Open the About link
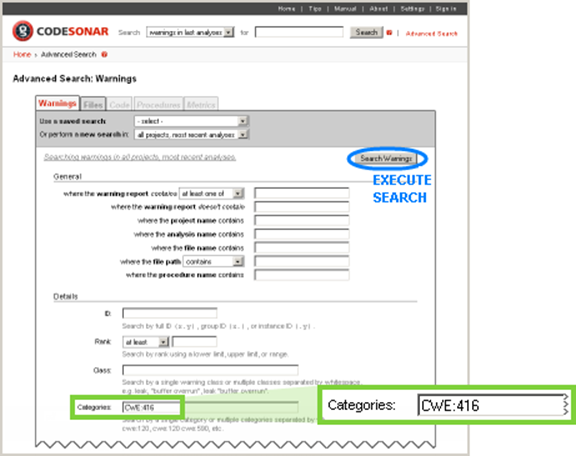 click(x=379, y=8)
